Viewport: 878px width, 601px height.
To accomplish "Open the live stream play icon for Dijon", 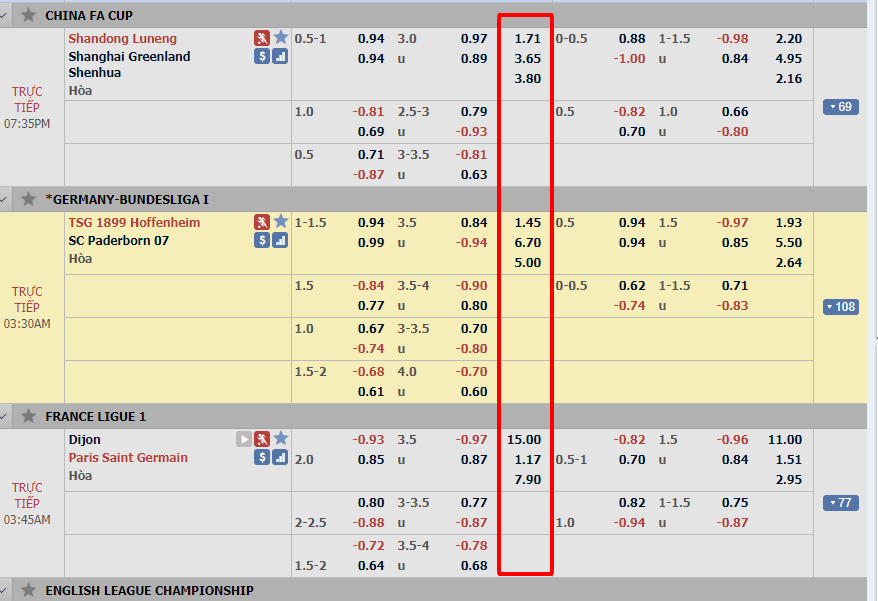I will (x=244, y=439).
